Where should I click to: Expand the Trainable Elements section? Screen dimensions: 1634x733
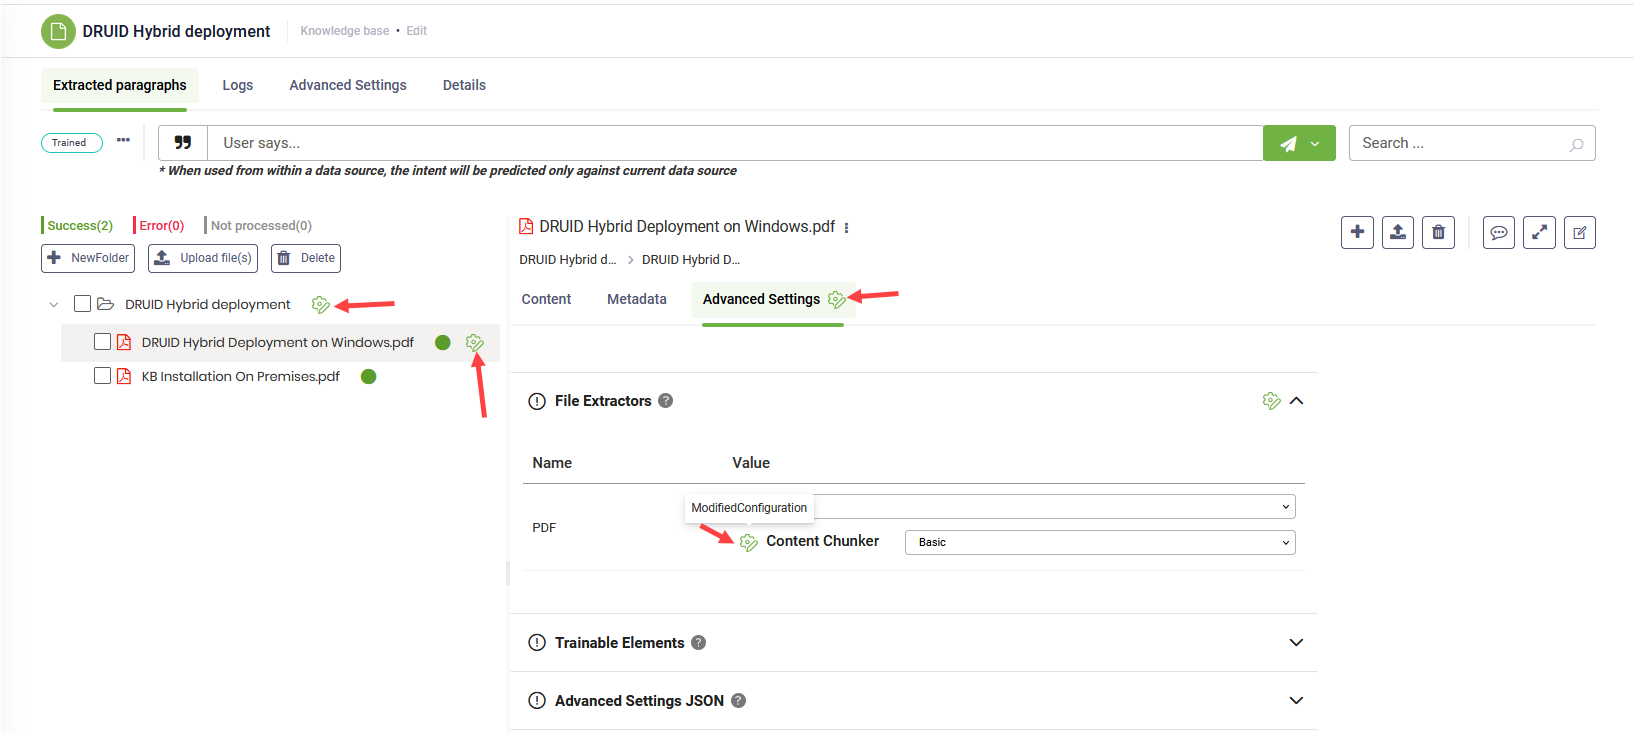(x=1296, y=642)
